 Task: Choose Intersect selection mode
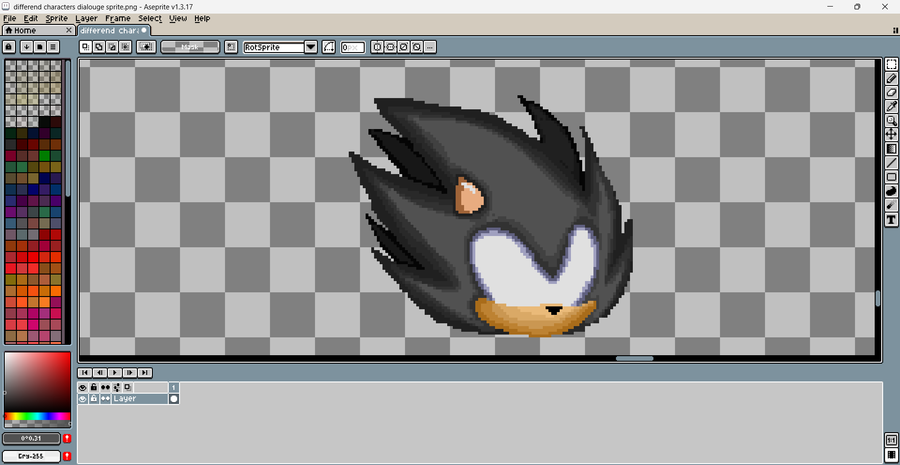click(125, 47)
